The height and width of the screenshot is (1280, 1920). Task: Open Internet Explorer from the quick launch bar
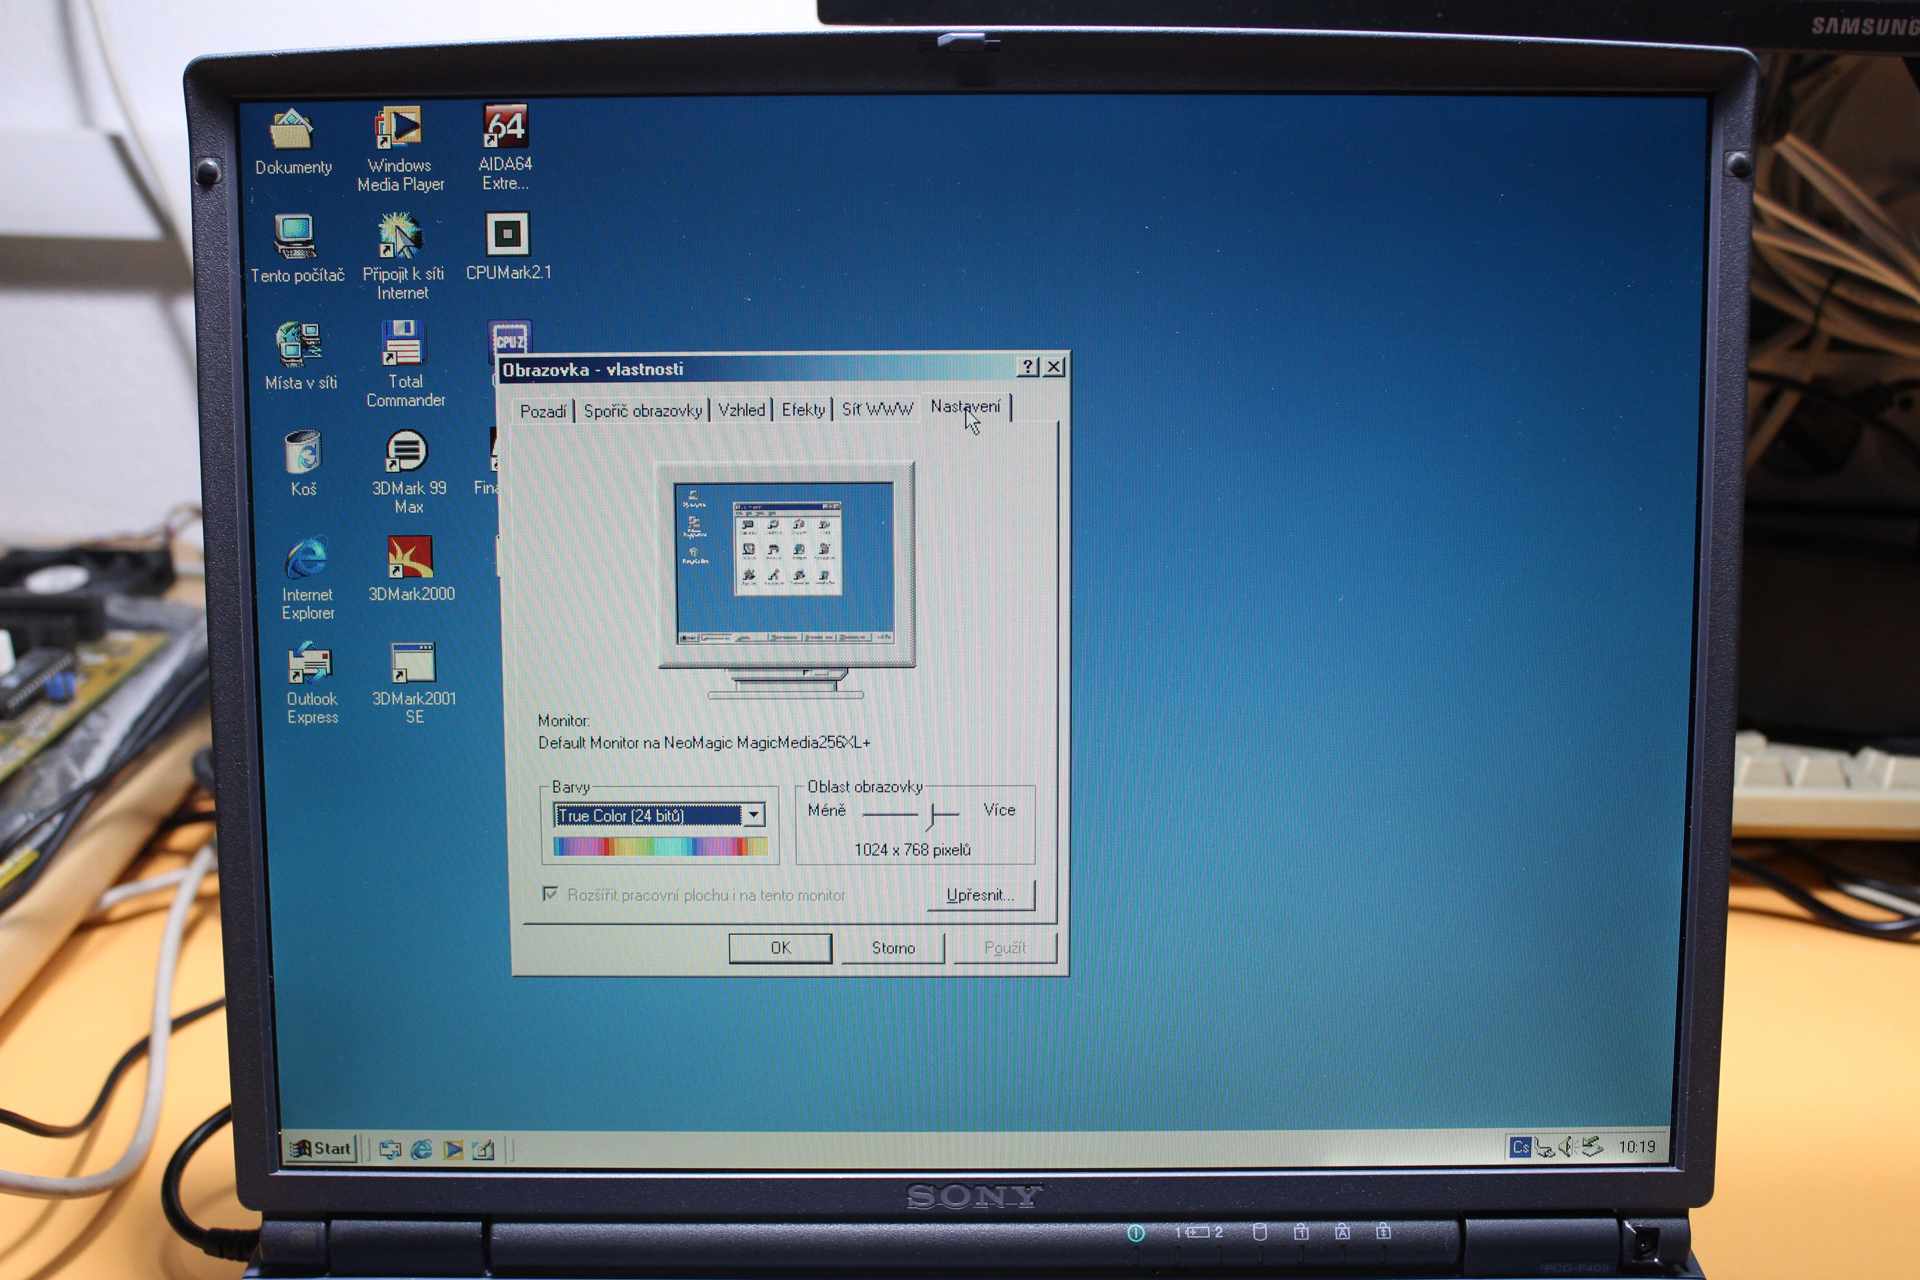(421, 1150)
